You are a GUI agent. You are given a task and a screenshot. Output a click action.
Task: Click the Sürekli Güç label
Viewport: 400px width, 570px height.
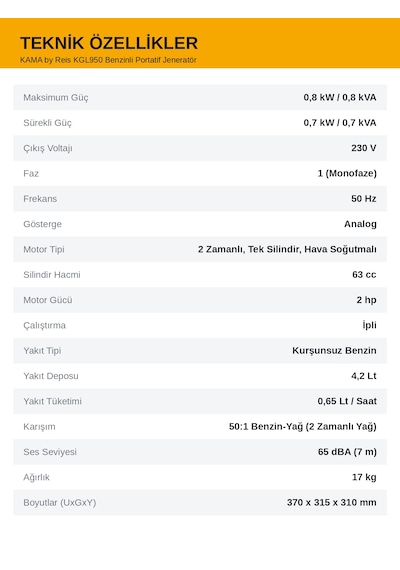(48, 123)
